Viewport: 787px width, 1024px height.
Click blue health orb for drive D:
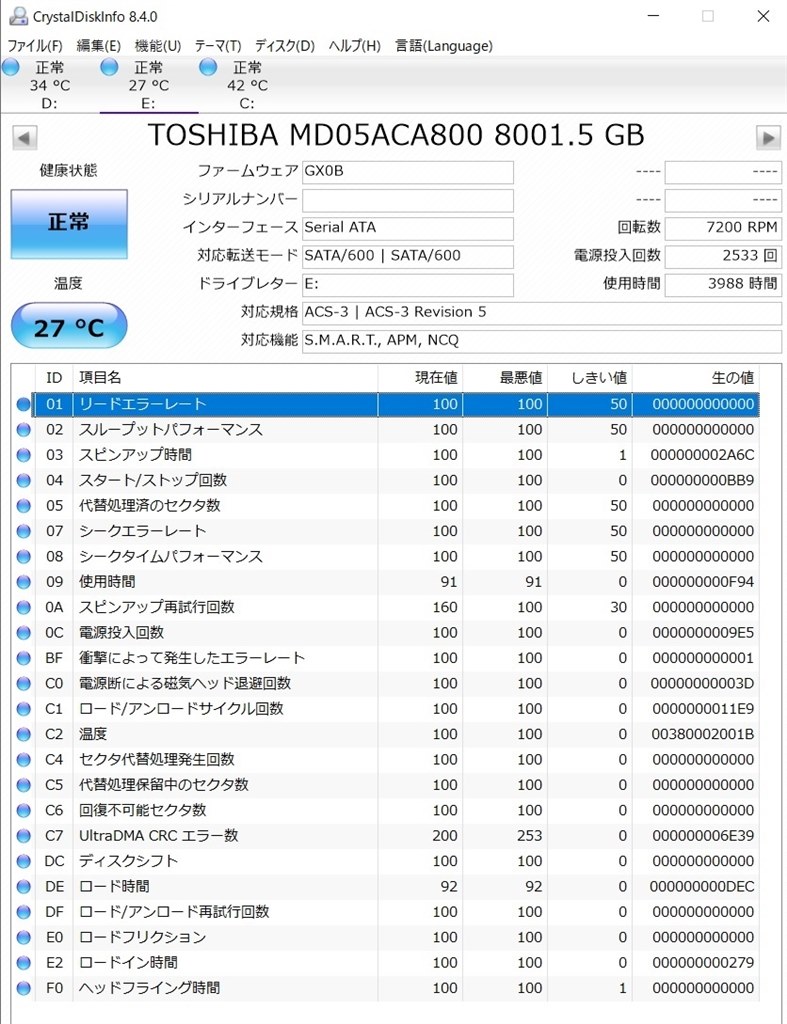click(11, 67)
